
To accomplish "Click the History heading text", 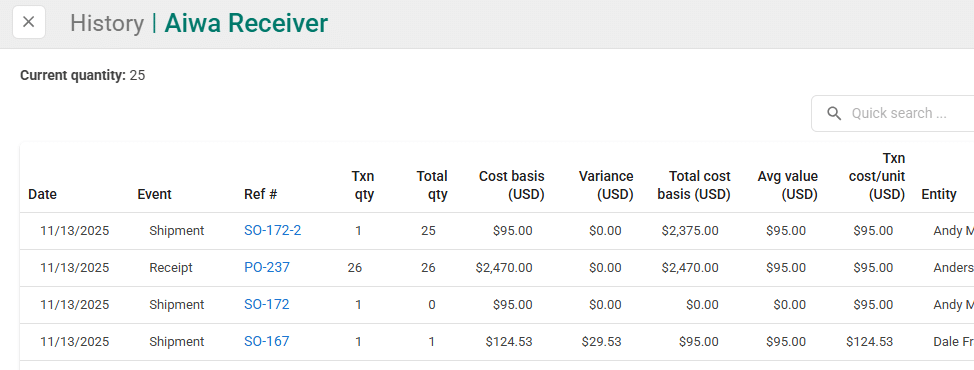I will click(107, 23).
